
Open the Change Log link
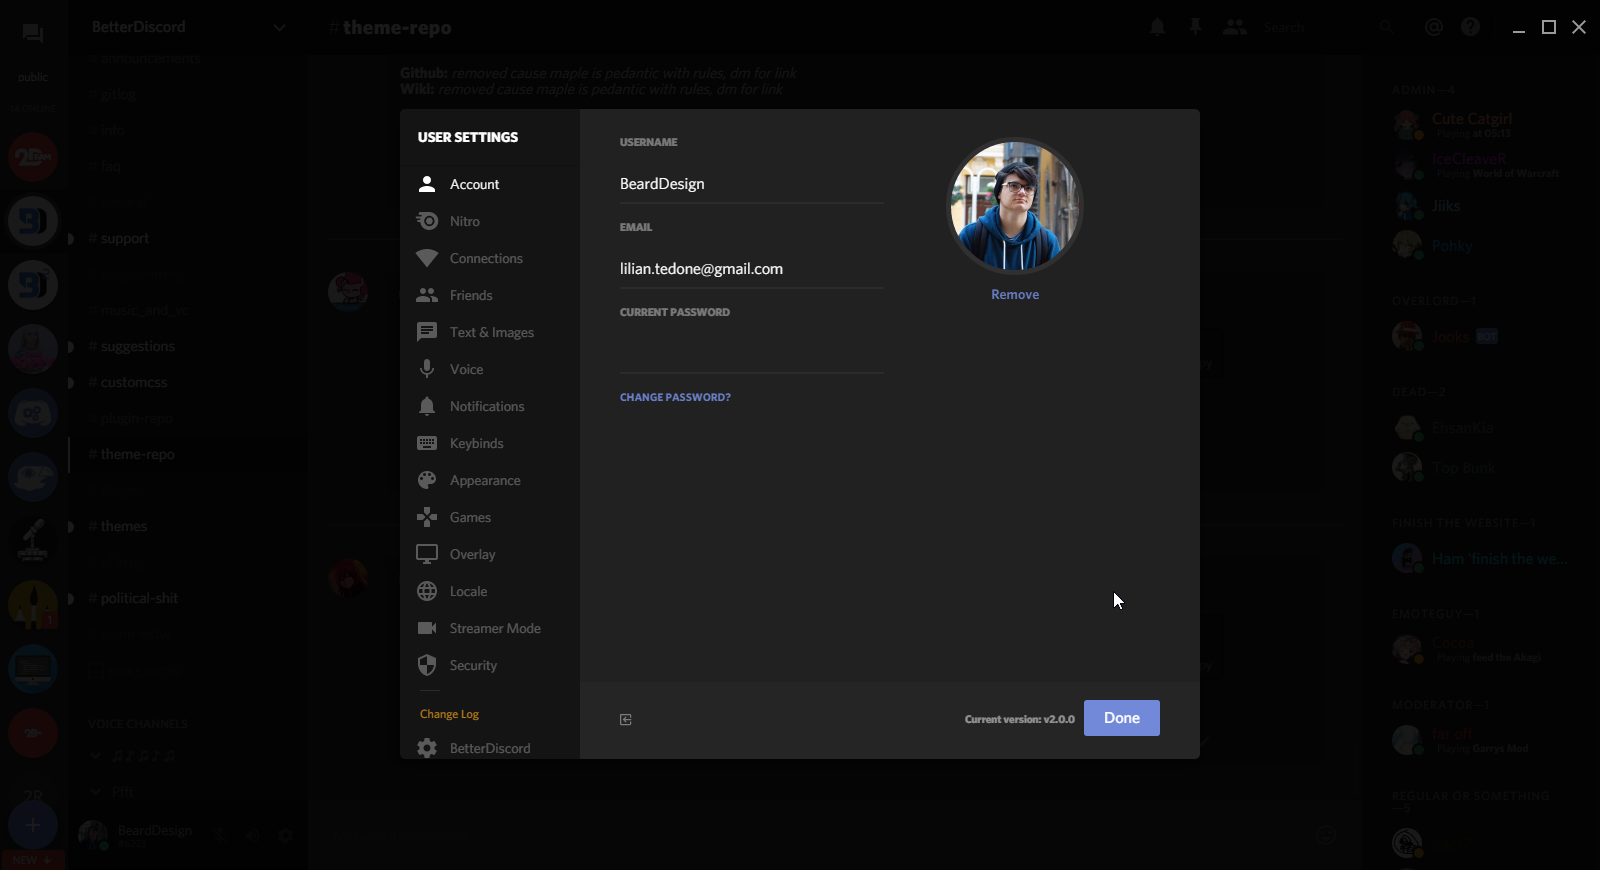tap(449, 714)
